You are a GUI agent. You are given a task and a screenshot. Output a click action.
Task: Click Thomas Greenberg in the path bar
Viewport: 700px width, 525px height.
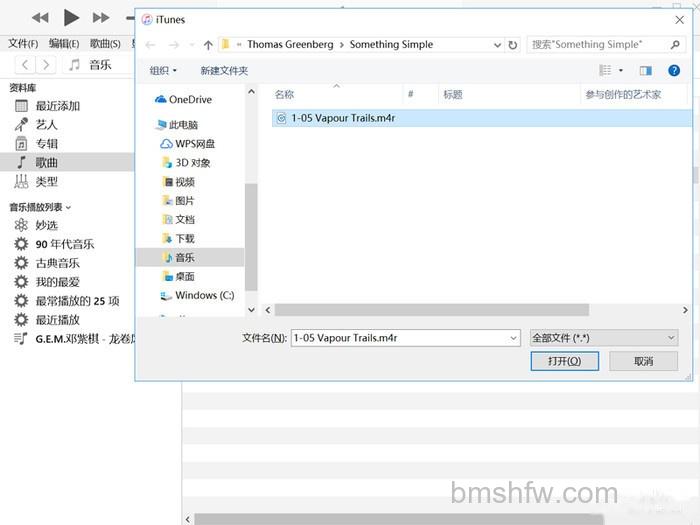pos(290,45)
